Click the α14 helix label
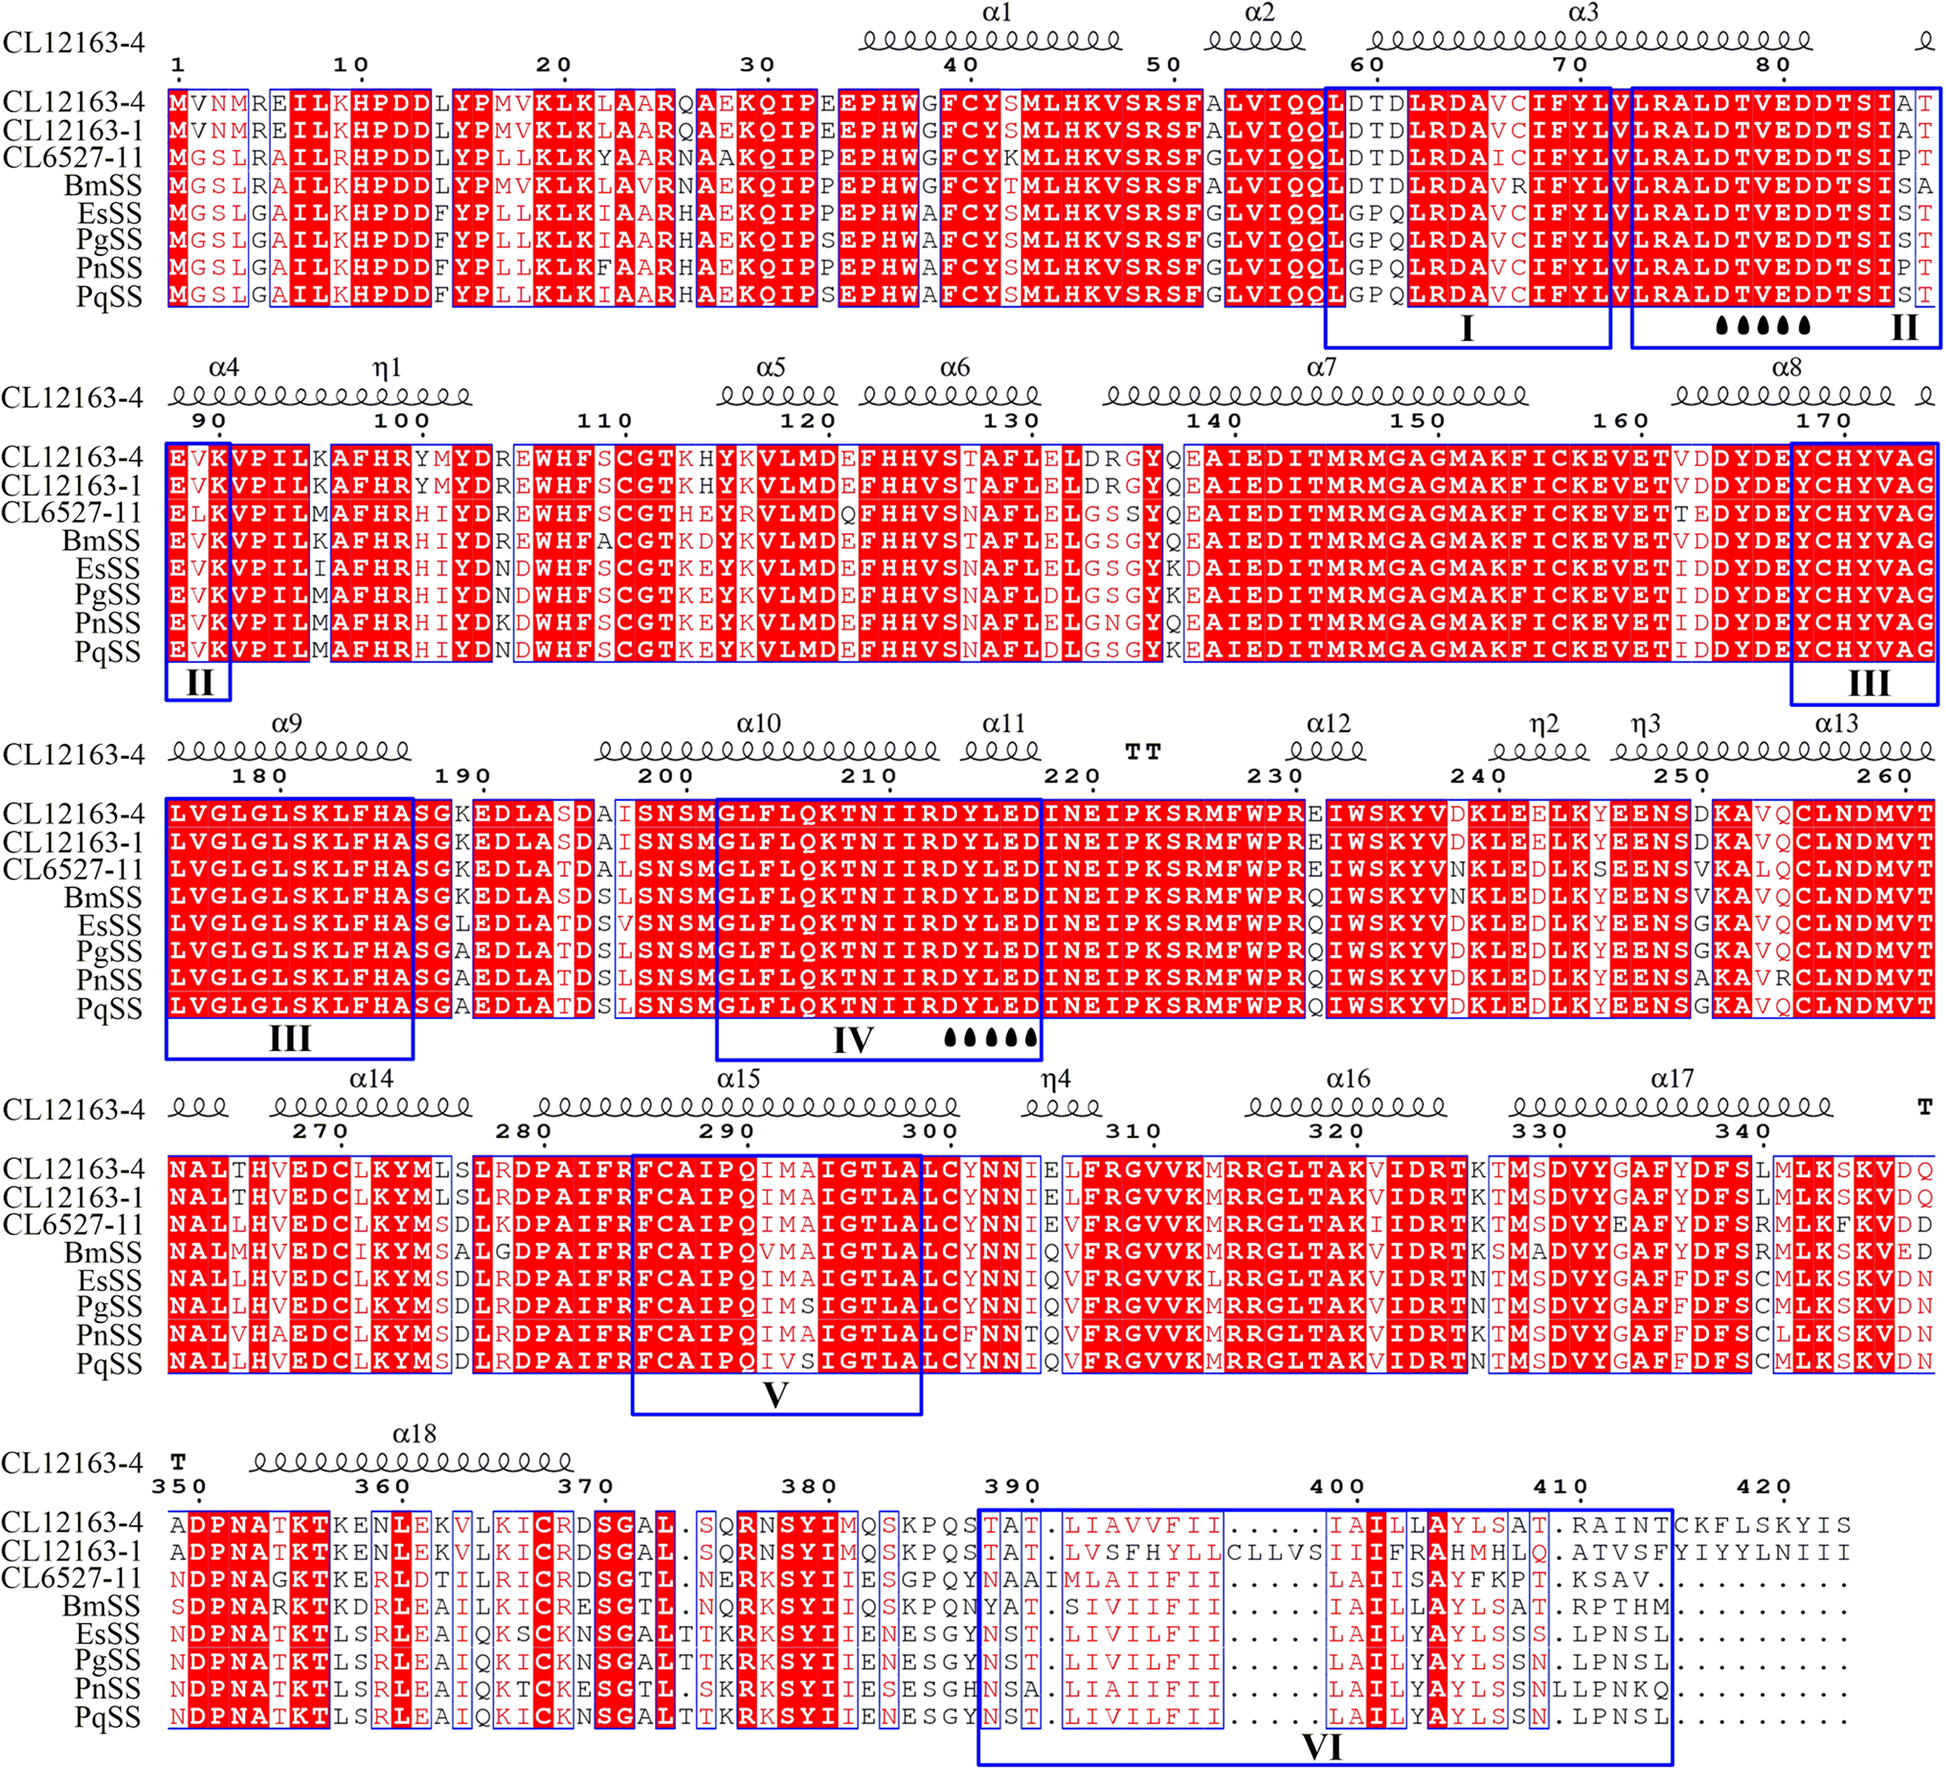1946x1770 pixels. [372, 1079]
